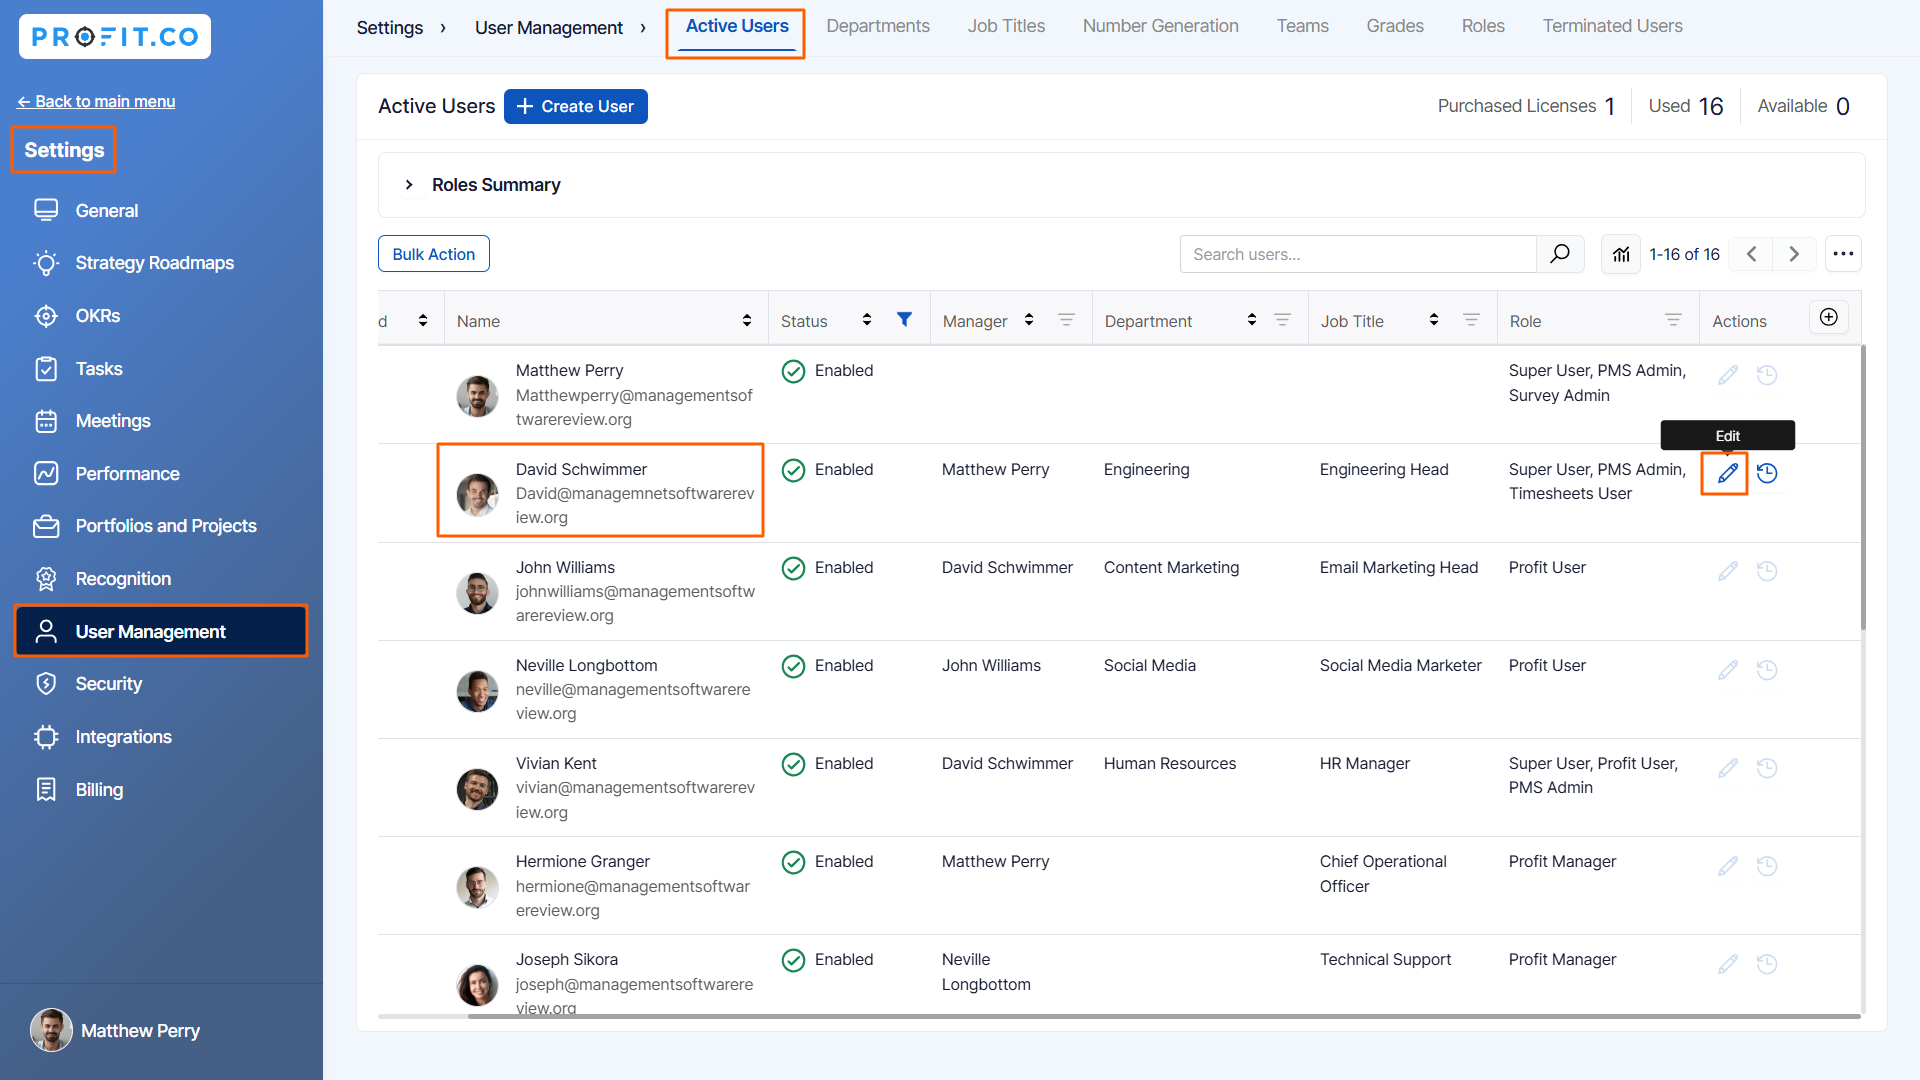Sort by the Job Title column
1920x1080 pixels.
(x=1433, y=320)
